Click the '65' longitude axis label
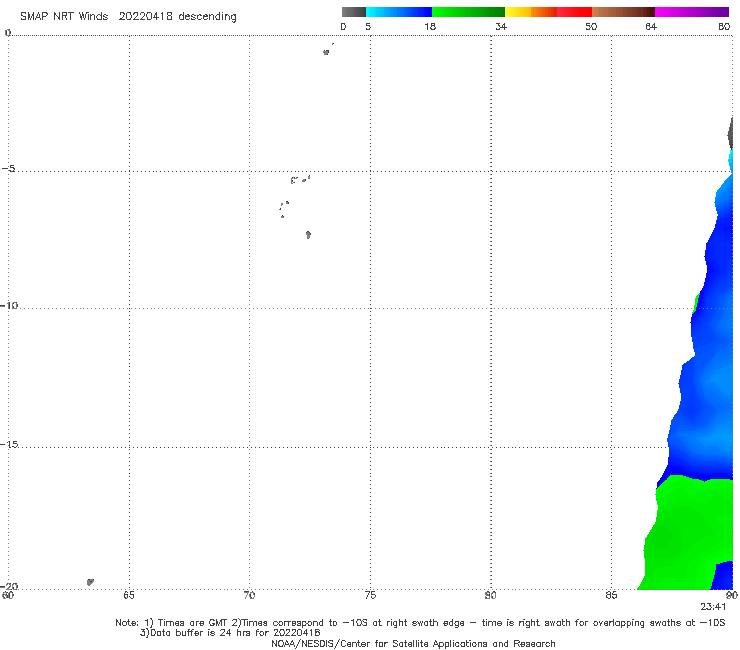The height and width of the screenshot is (650, 740). coord(129,595)
